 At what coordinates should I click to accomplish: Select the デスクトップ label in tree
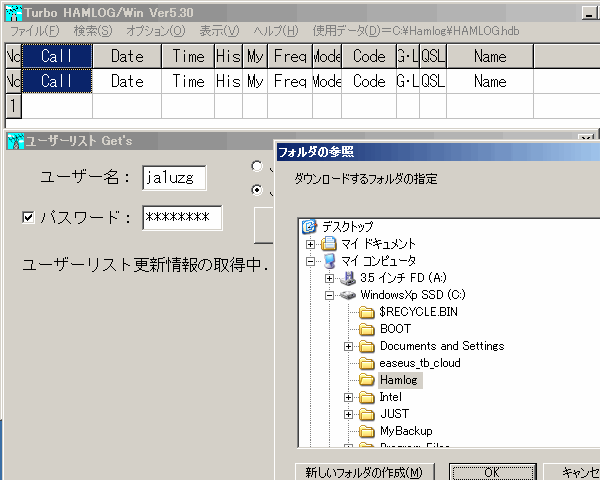point(347,227)
